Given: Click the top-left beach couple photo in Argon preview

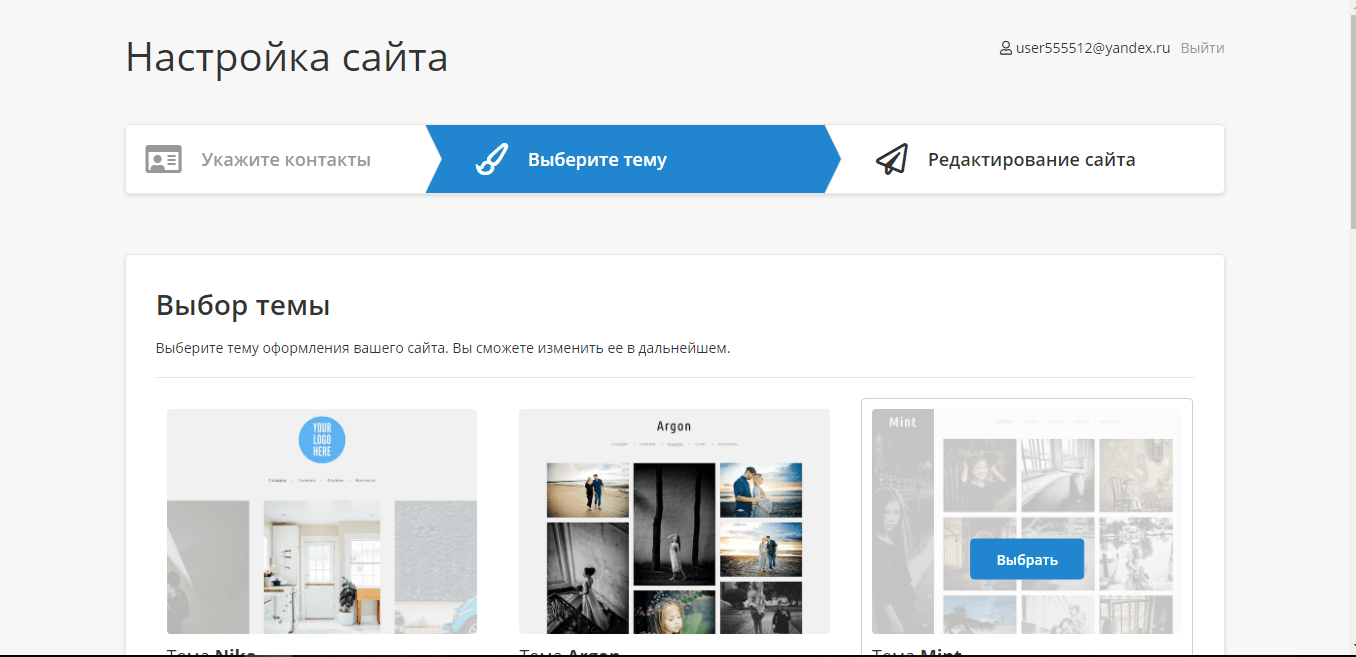Looking at the screenshot, I should pyautogui.click(x=587, y=489).
